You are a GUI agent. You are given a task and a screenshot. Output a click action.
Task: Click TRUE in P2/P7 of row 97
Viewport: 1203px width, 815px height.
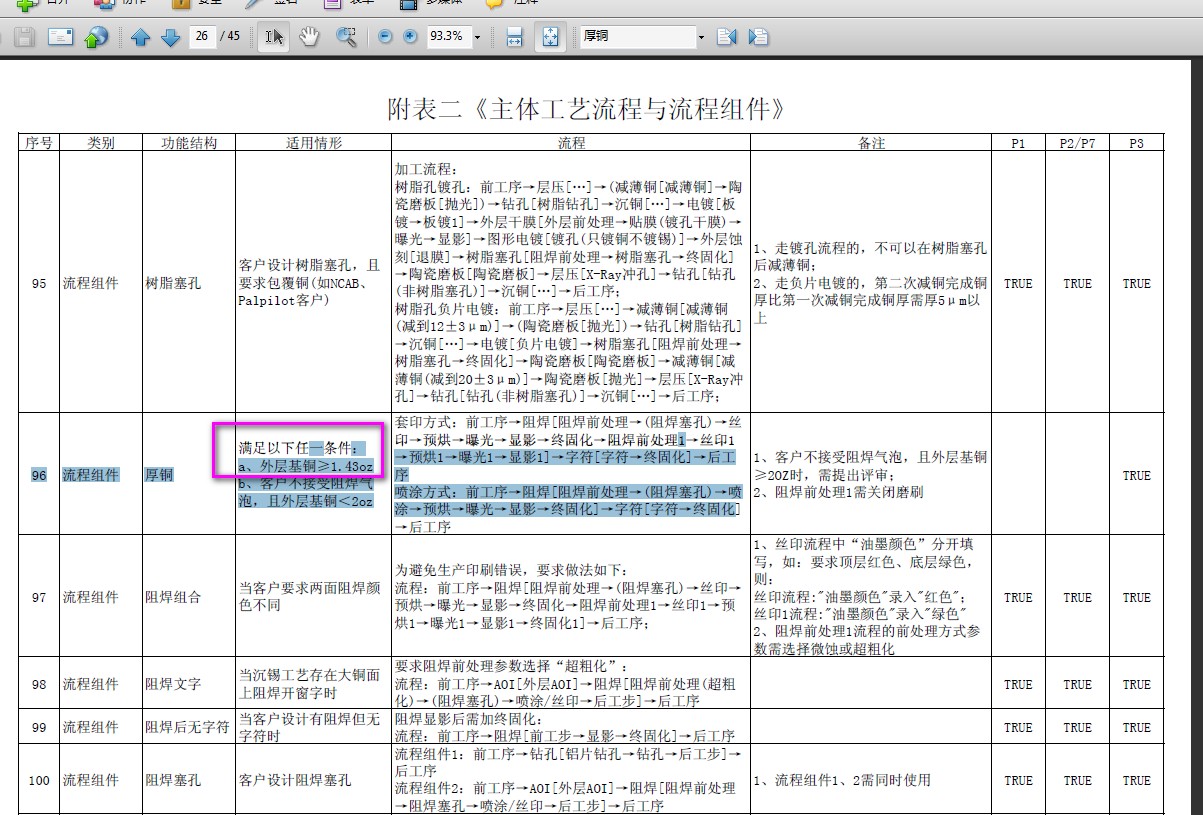click(1077, 597)
